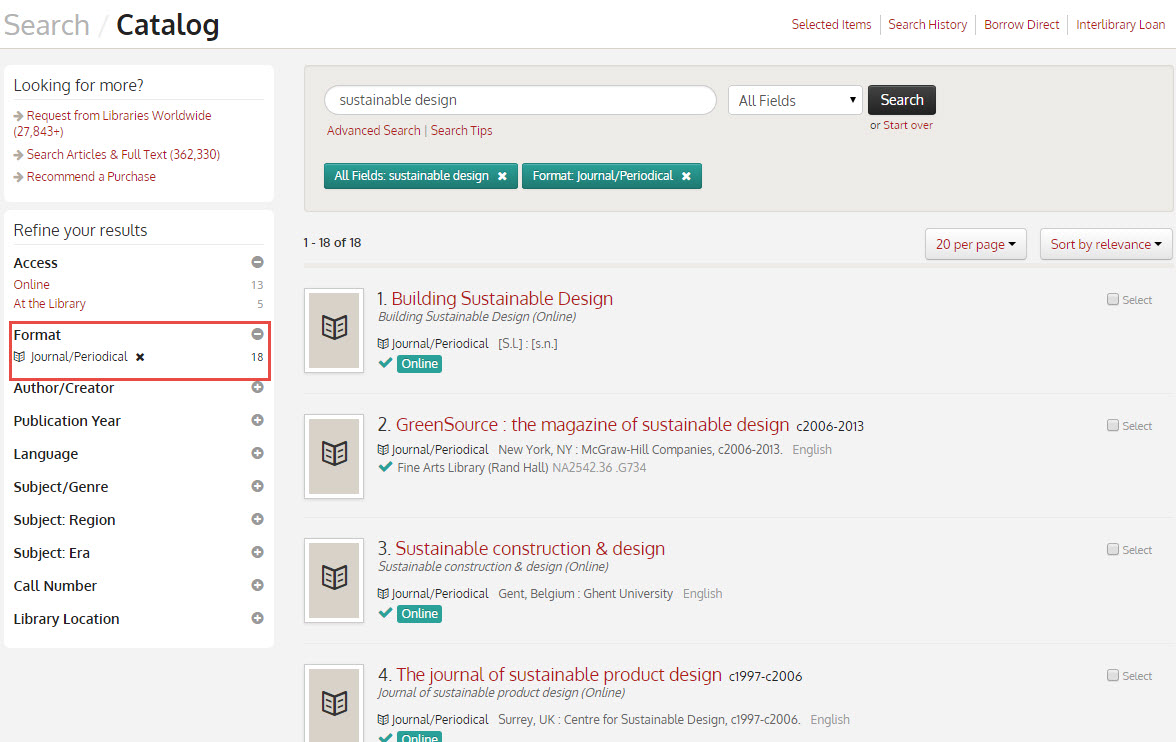Click Search Articles & Full Text link

[x=123, y=155]
